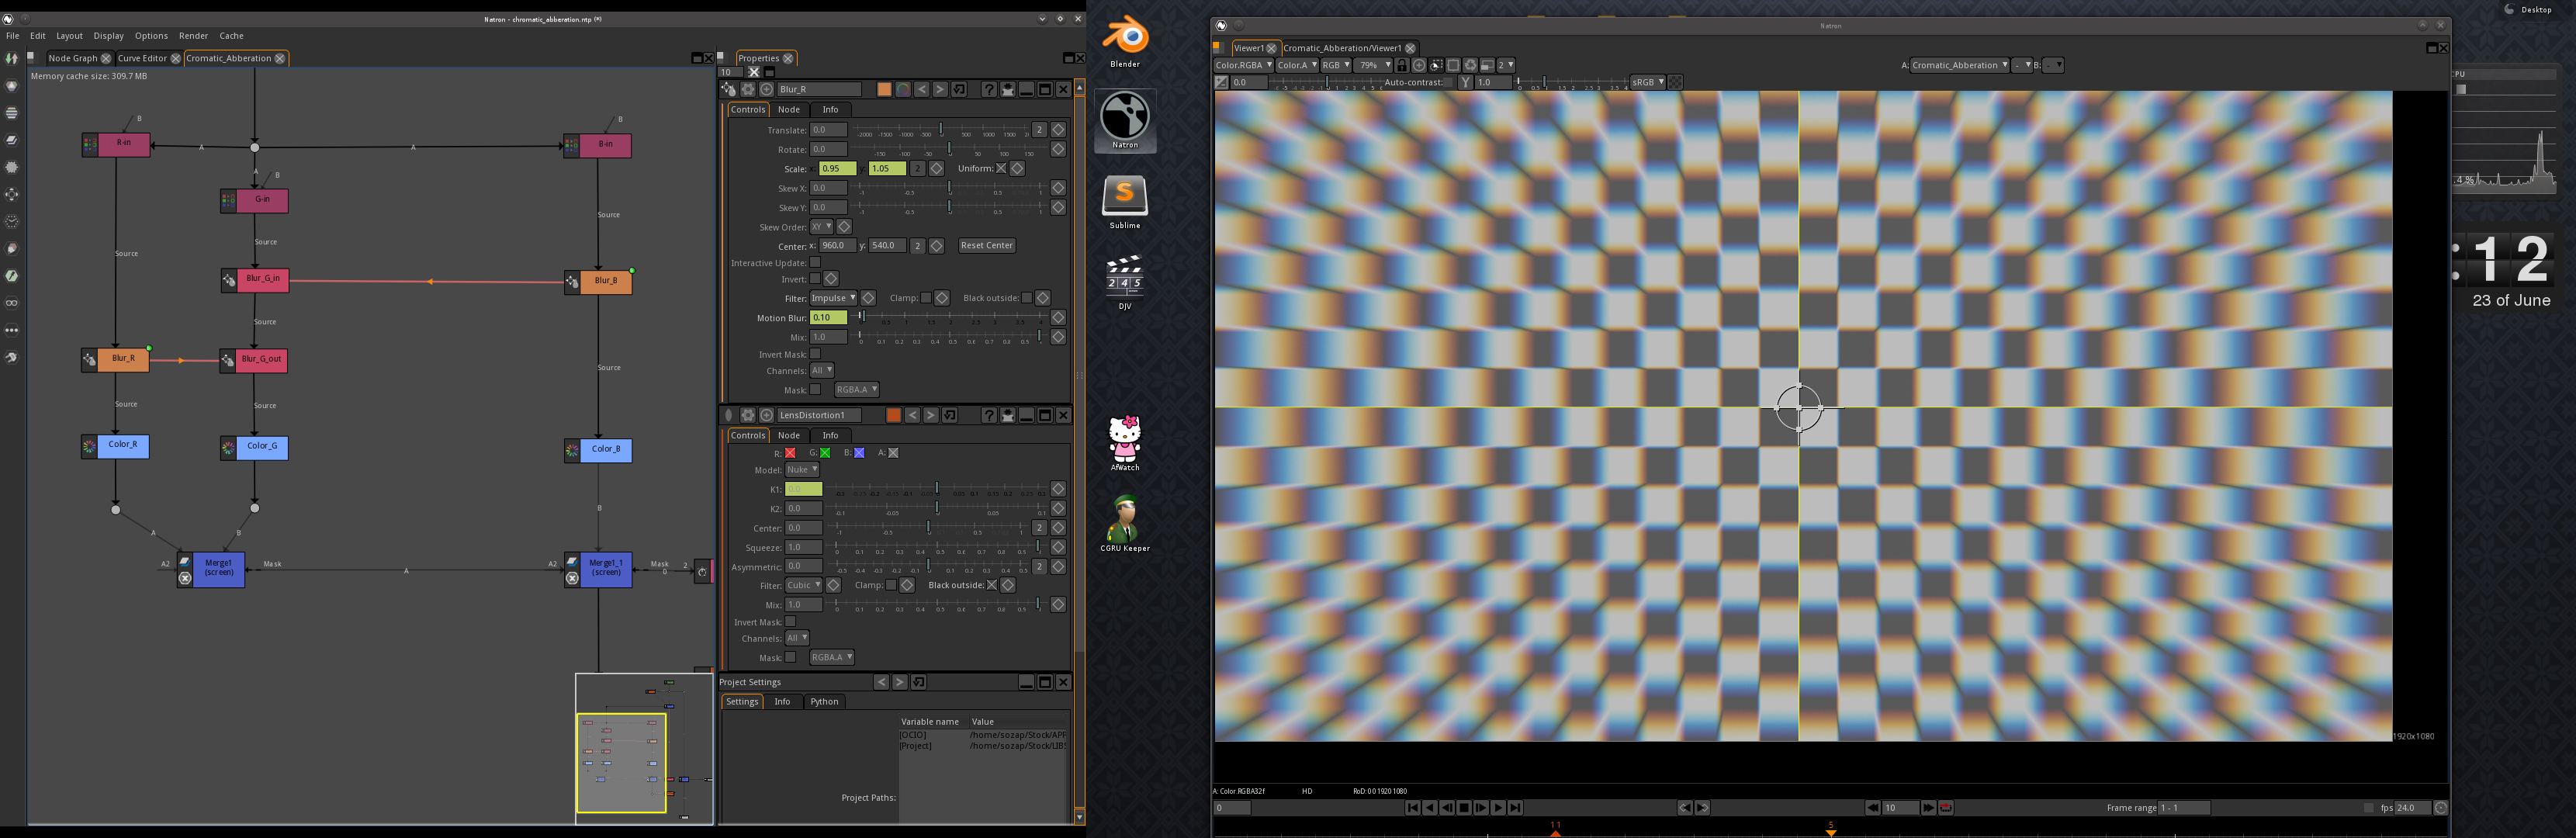Restore defaults for LensDistortion1 node
This screenshot has height=838, width=2576.
point(950,415)
